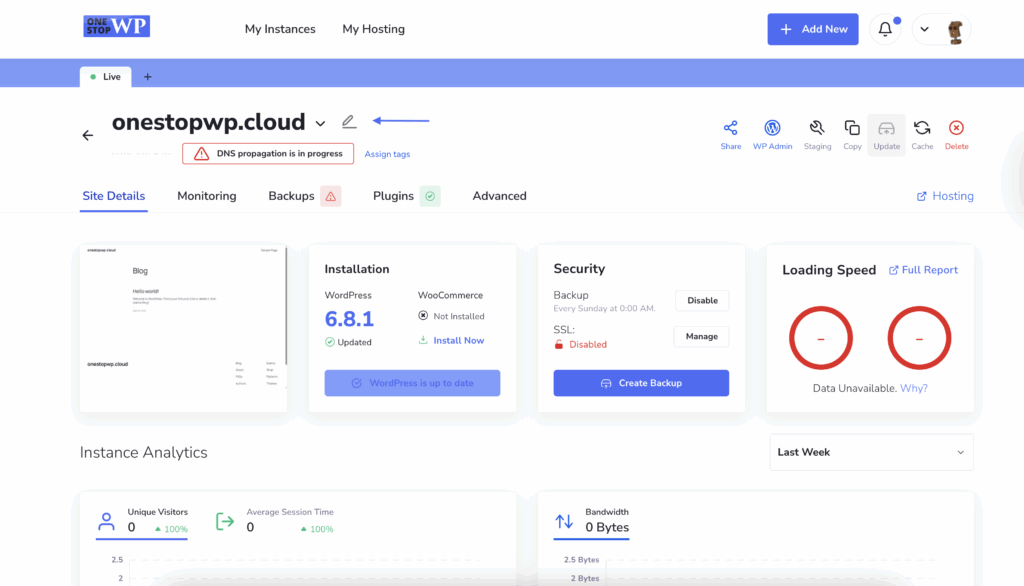Click the WordPress version 6.8.1

tap(349, 319)
